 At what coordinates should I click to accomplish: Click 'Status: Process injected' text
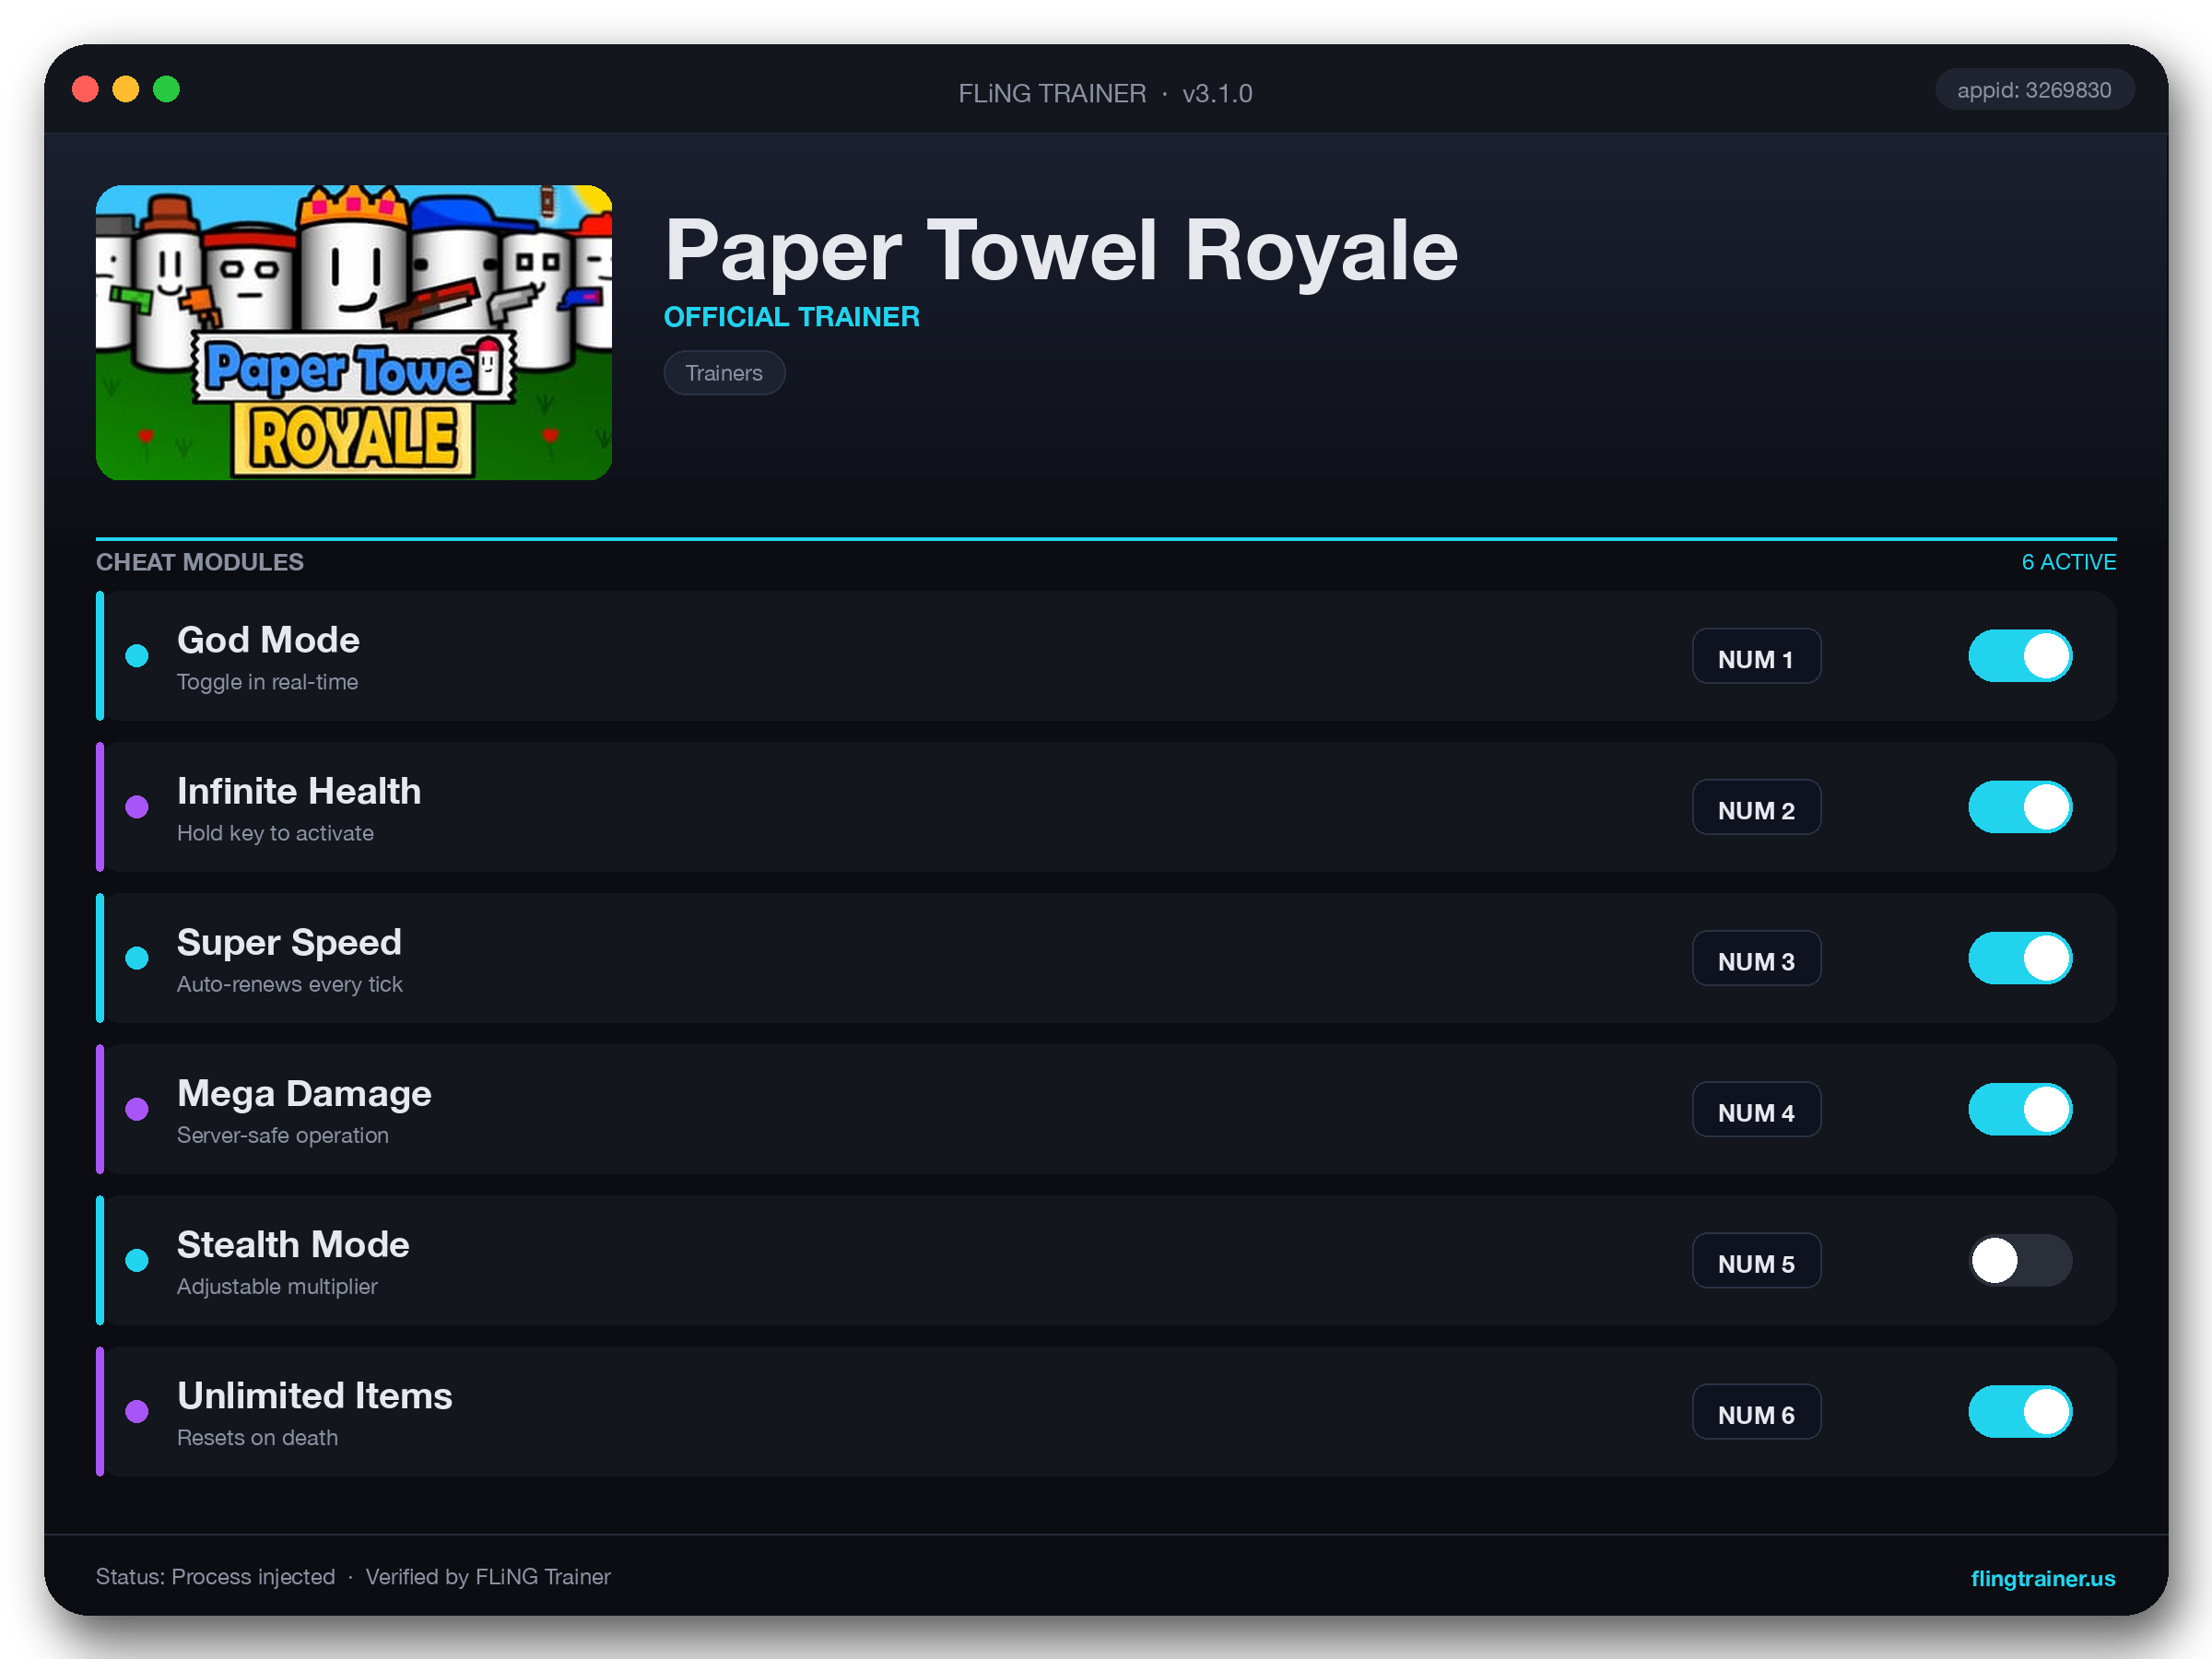coord(215,1577)
